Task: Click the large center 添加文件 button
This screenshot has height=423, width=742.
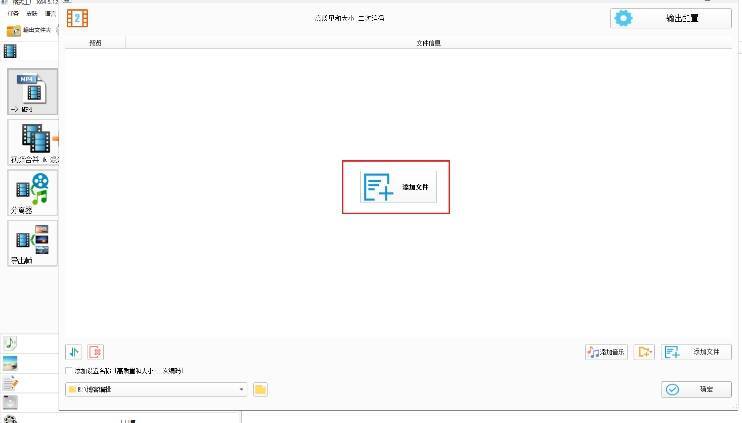Action: tap(398, 187)
